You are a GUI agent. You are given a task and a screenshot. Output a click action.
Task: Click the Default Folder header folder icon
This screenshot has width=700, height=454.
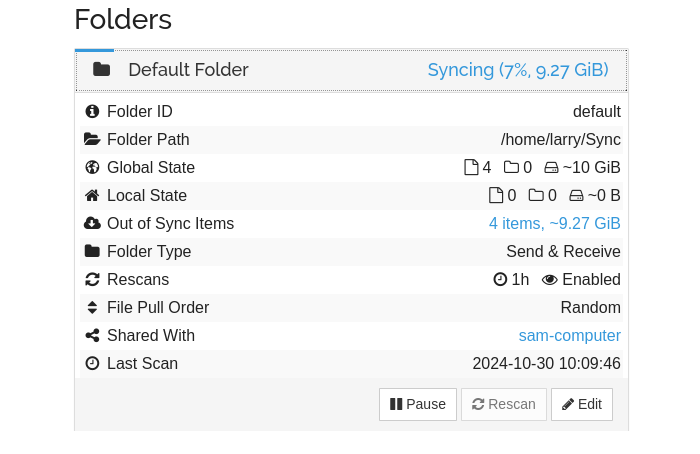[x=101, y=69]
